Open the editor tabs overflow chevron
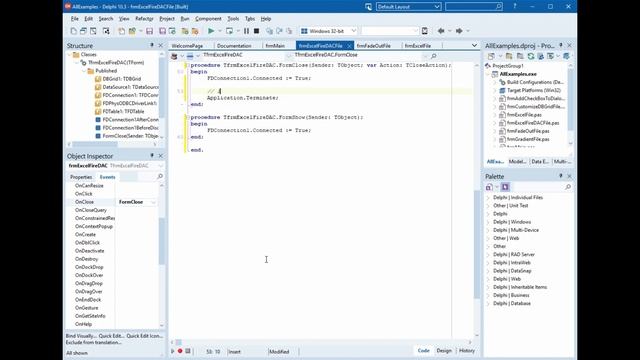 tap(474, 45)
